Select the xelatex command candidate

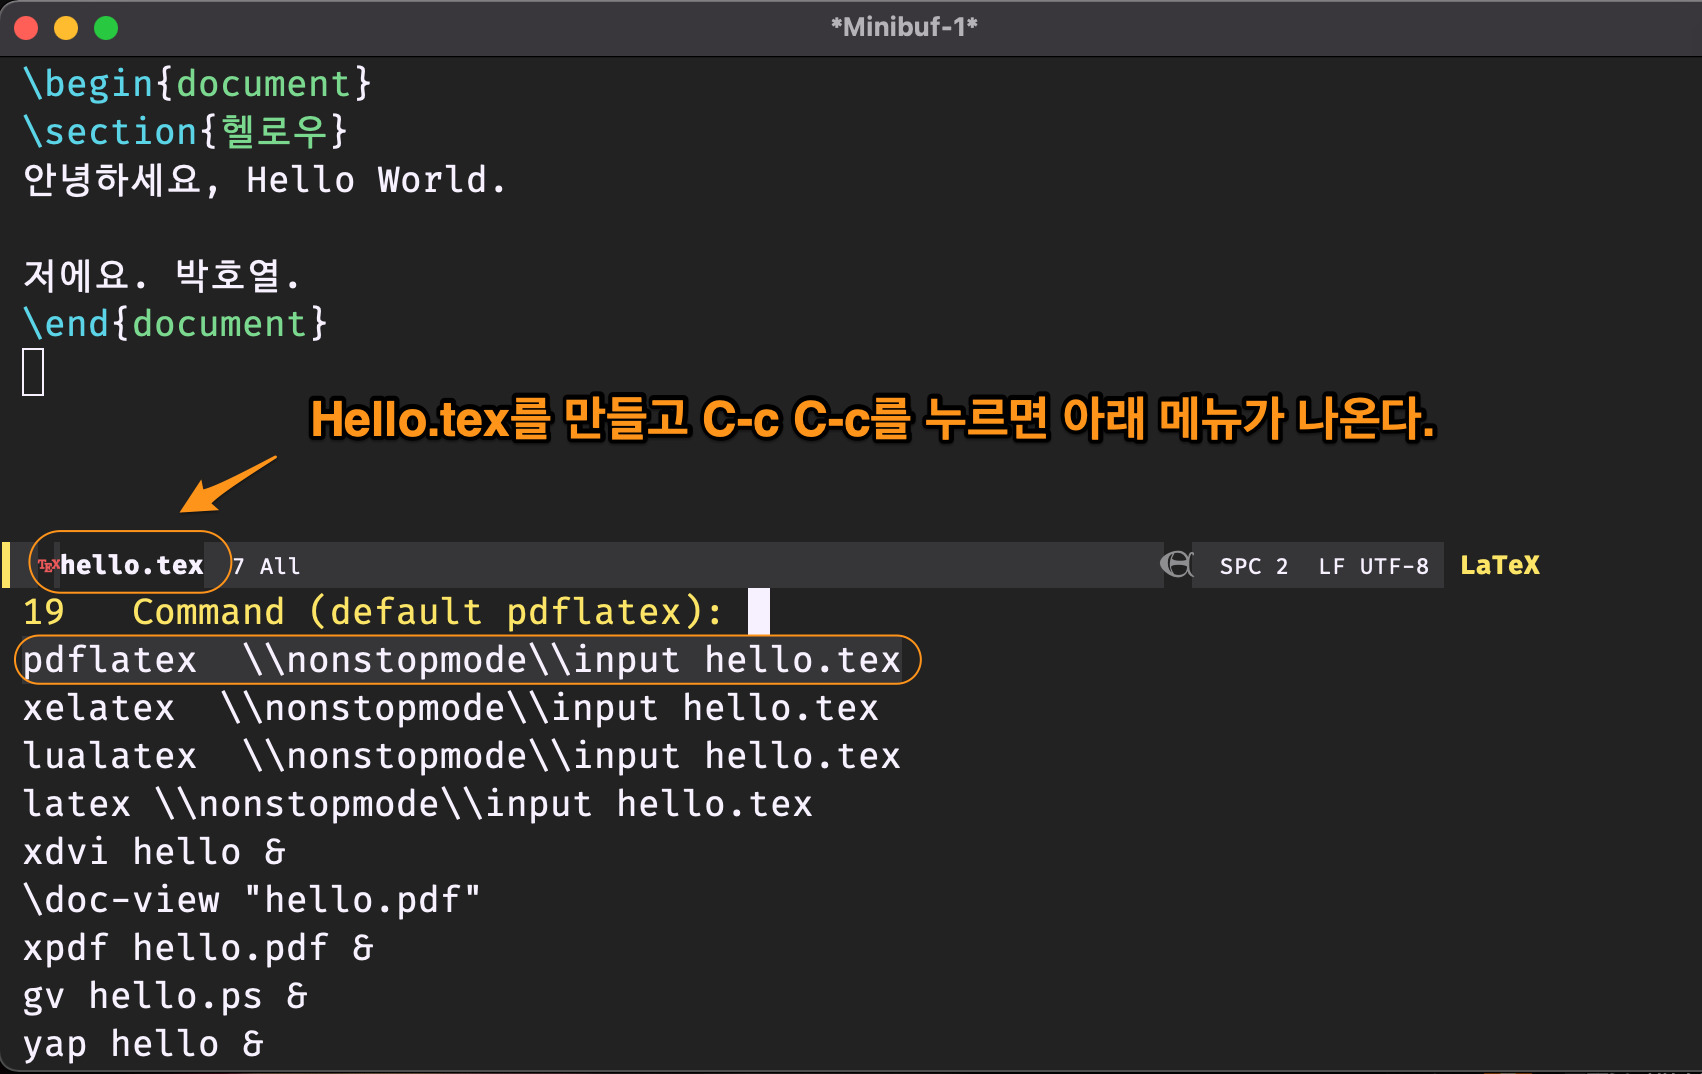(450, 708)
